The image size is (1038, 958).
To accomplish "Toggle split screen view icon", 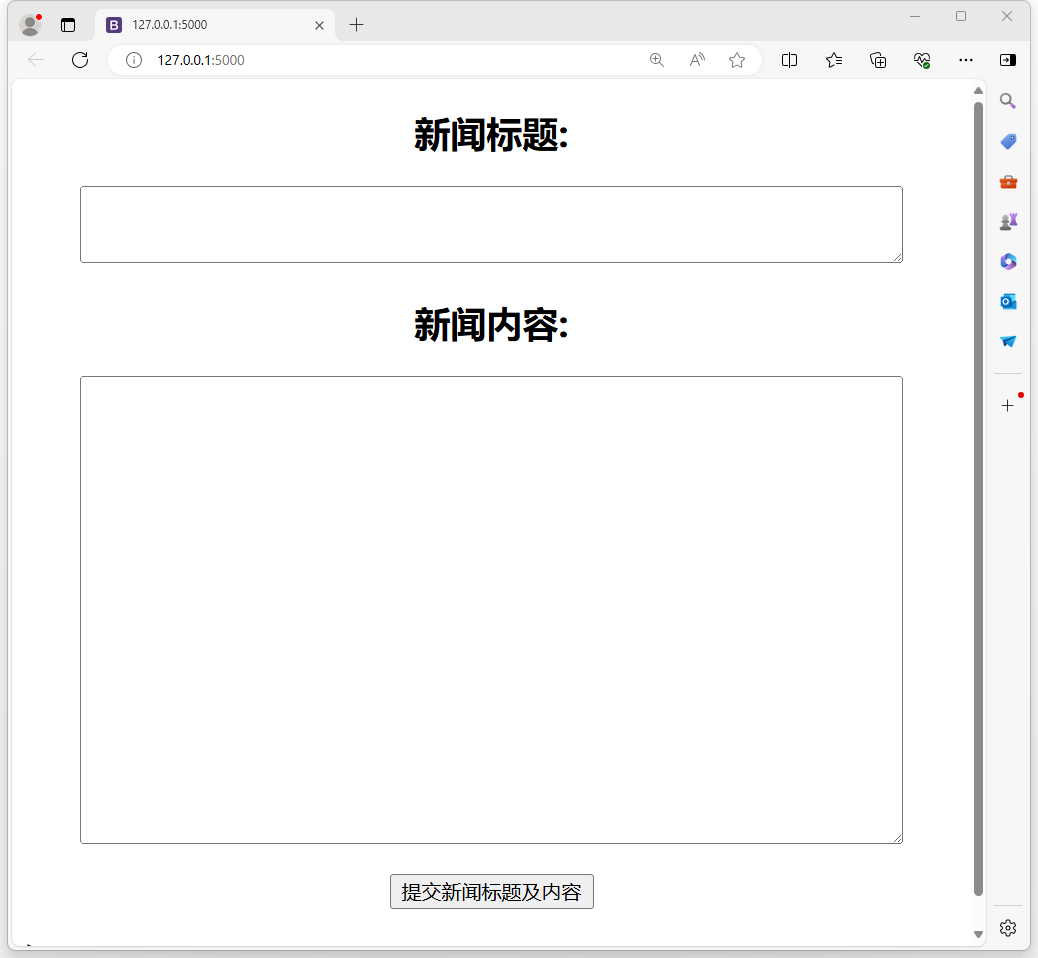I will click(x=789, y=60).
